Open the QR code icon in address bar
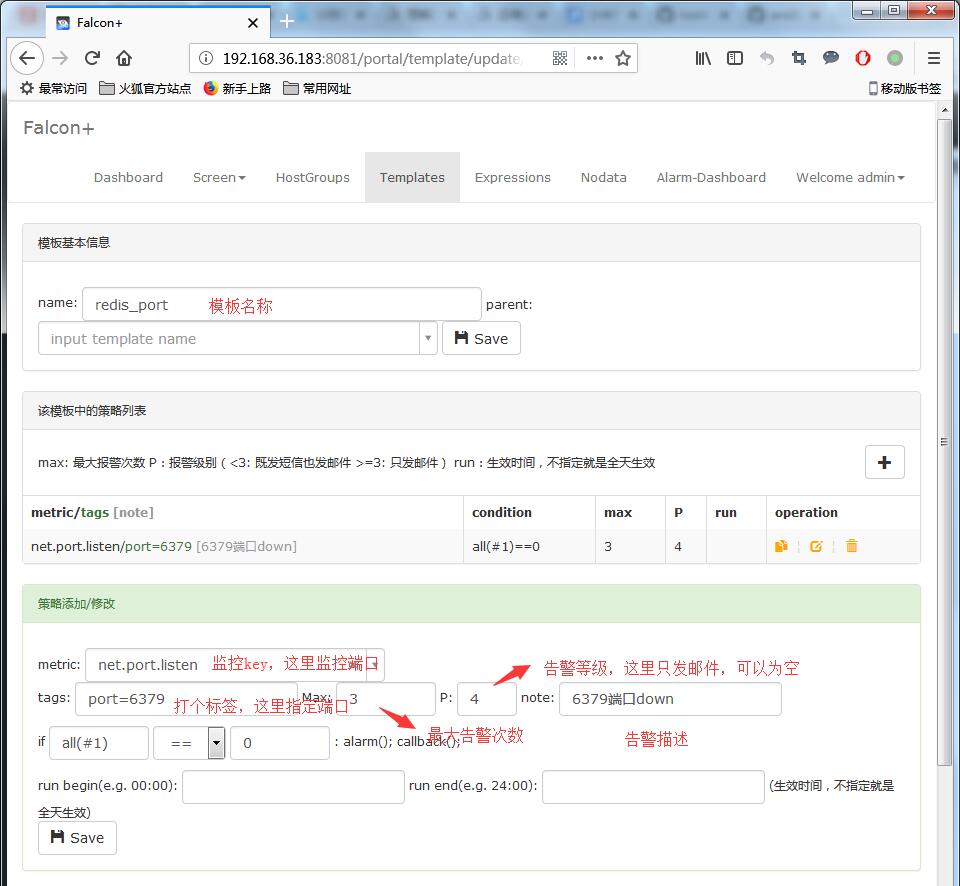The width and height of the screenshot is (960, 886). click(560, 58)
